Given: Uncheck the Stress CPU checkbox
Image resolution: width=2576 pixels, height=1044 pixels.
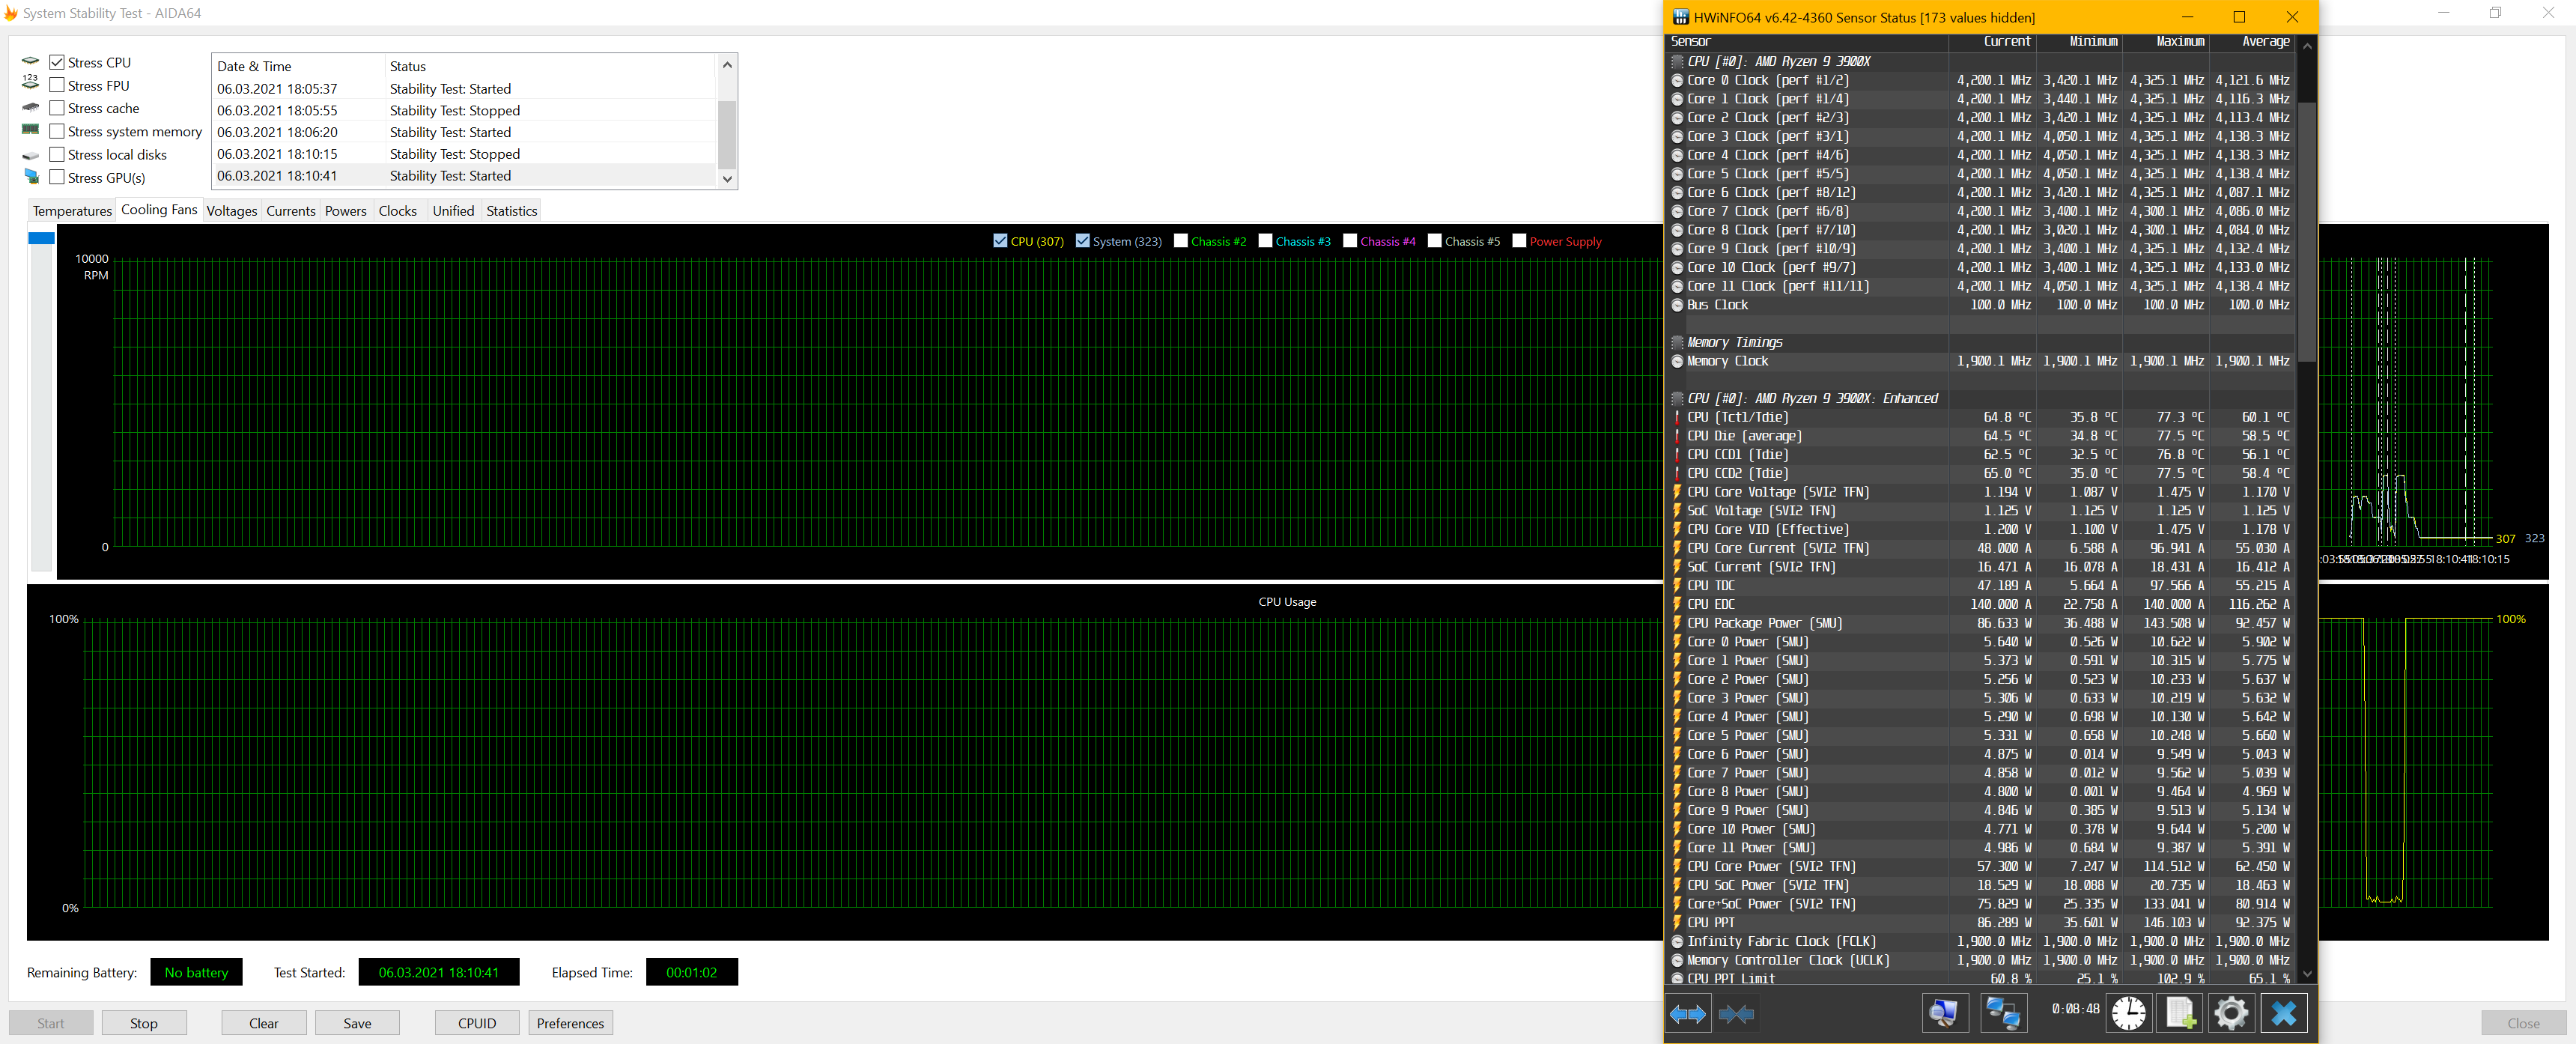Looking at the screenshot, I should click(57, 63).
